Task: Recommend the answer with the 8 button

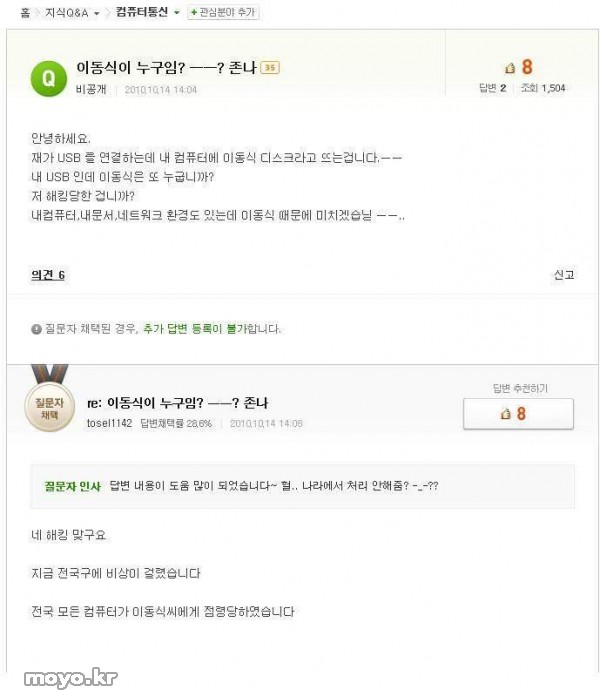Action: (x=518, y=414)
